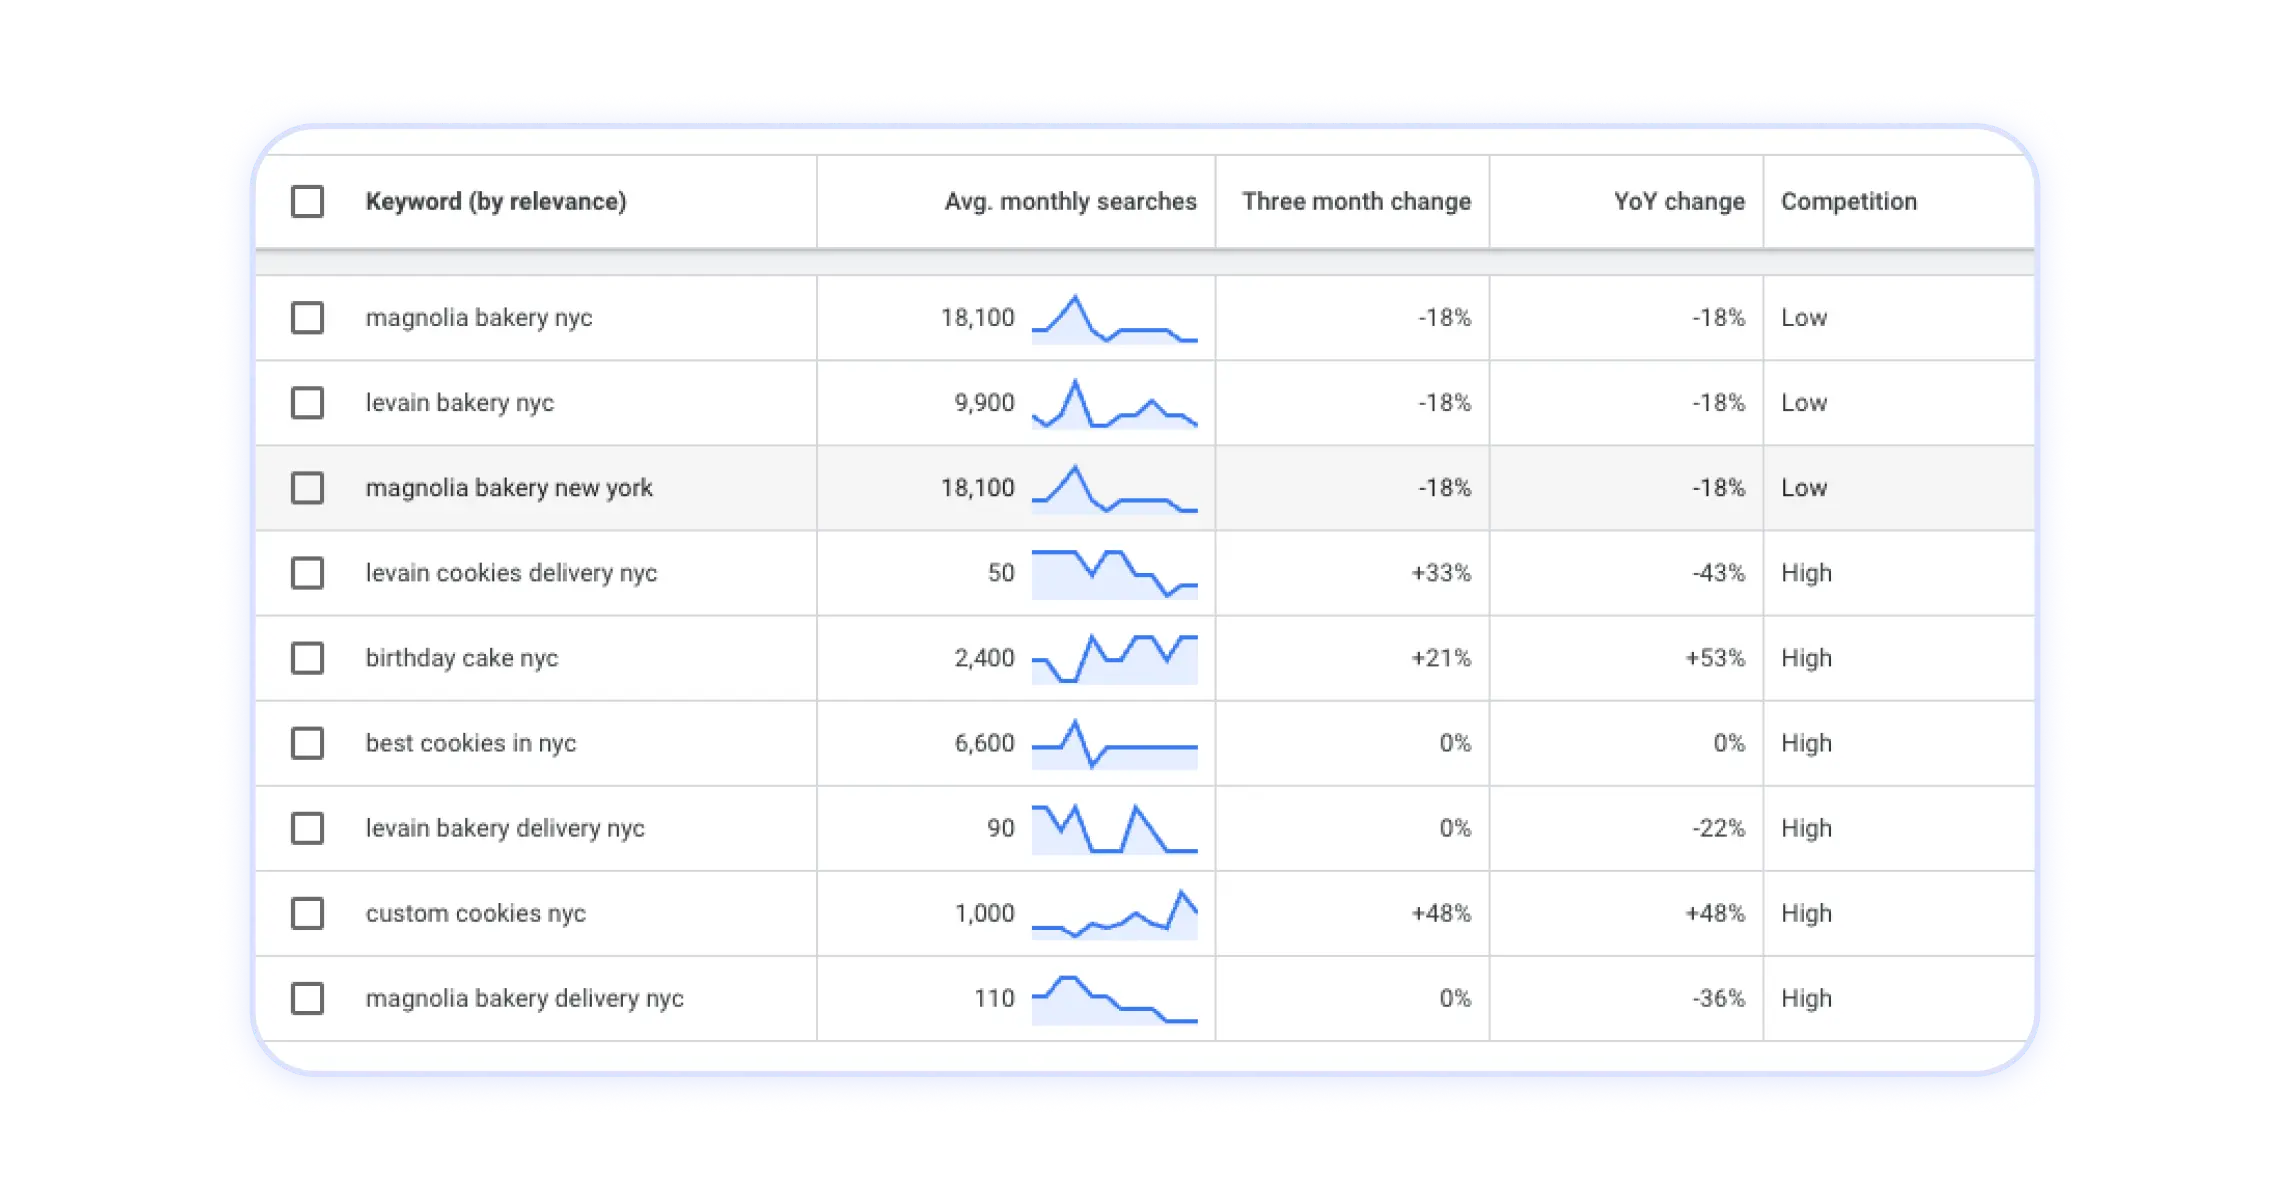The image size is (2290, 1200).
Task: Expand the Keyword by relevance column sorter
Action: pyautogui.click(x=494, y=202)
